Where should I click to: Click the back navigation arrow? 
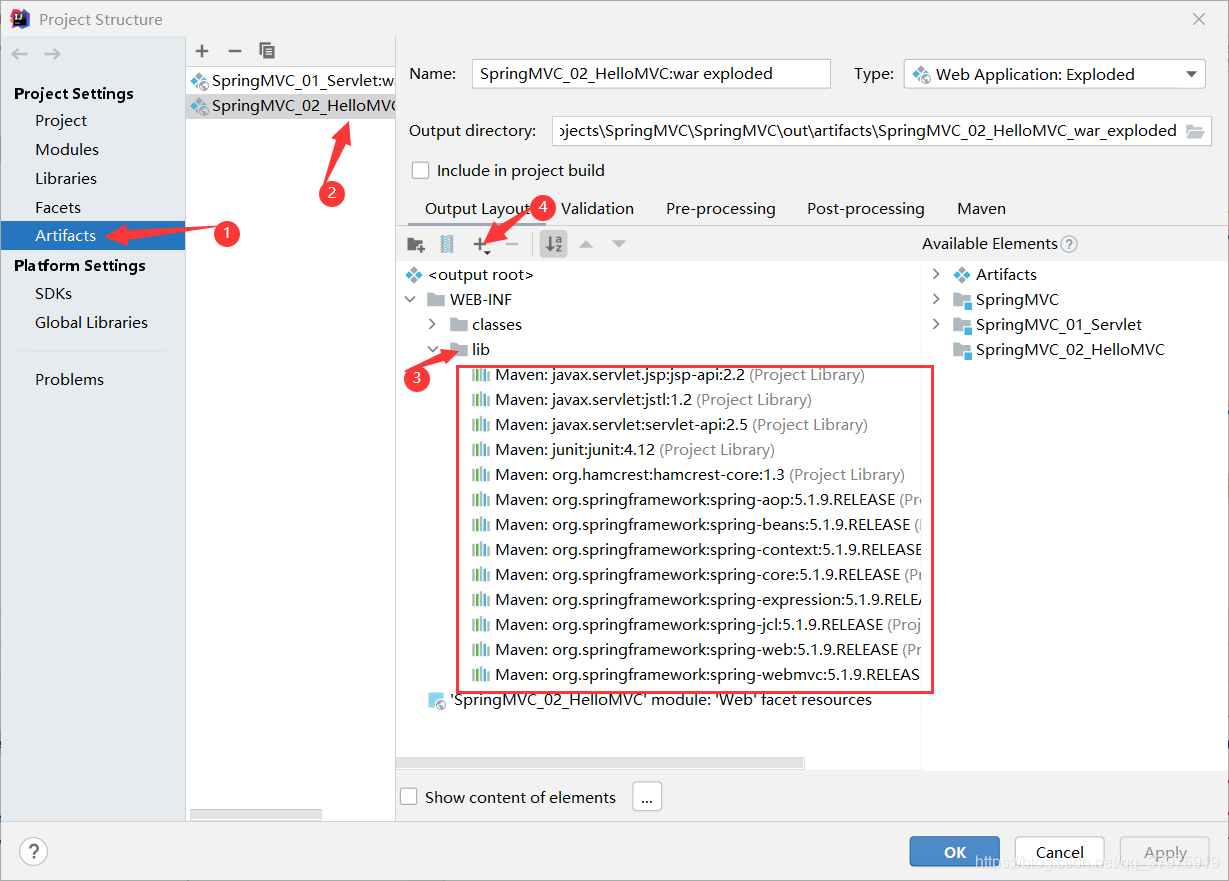(x=21, y=54)
